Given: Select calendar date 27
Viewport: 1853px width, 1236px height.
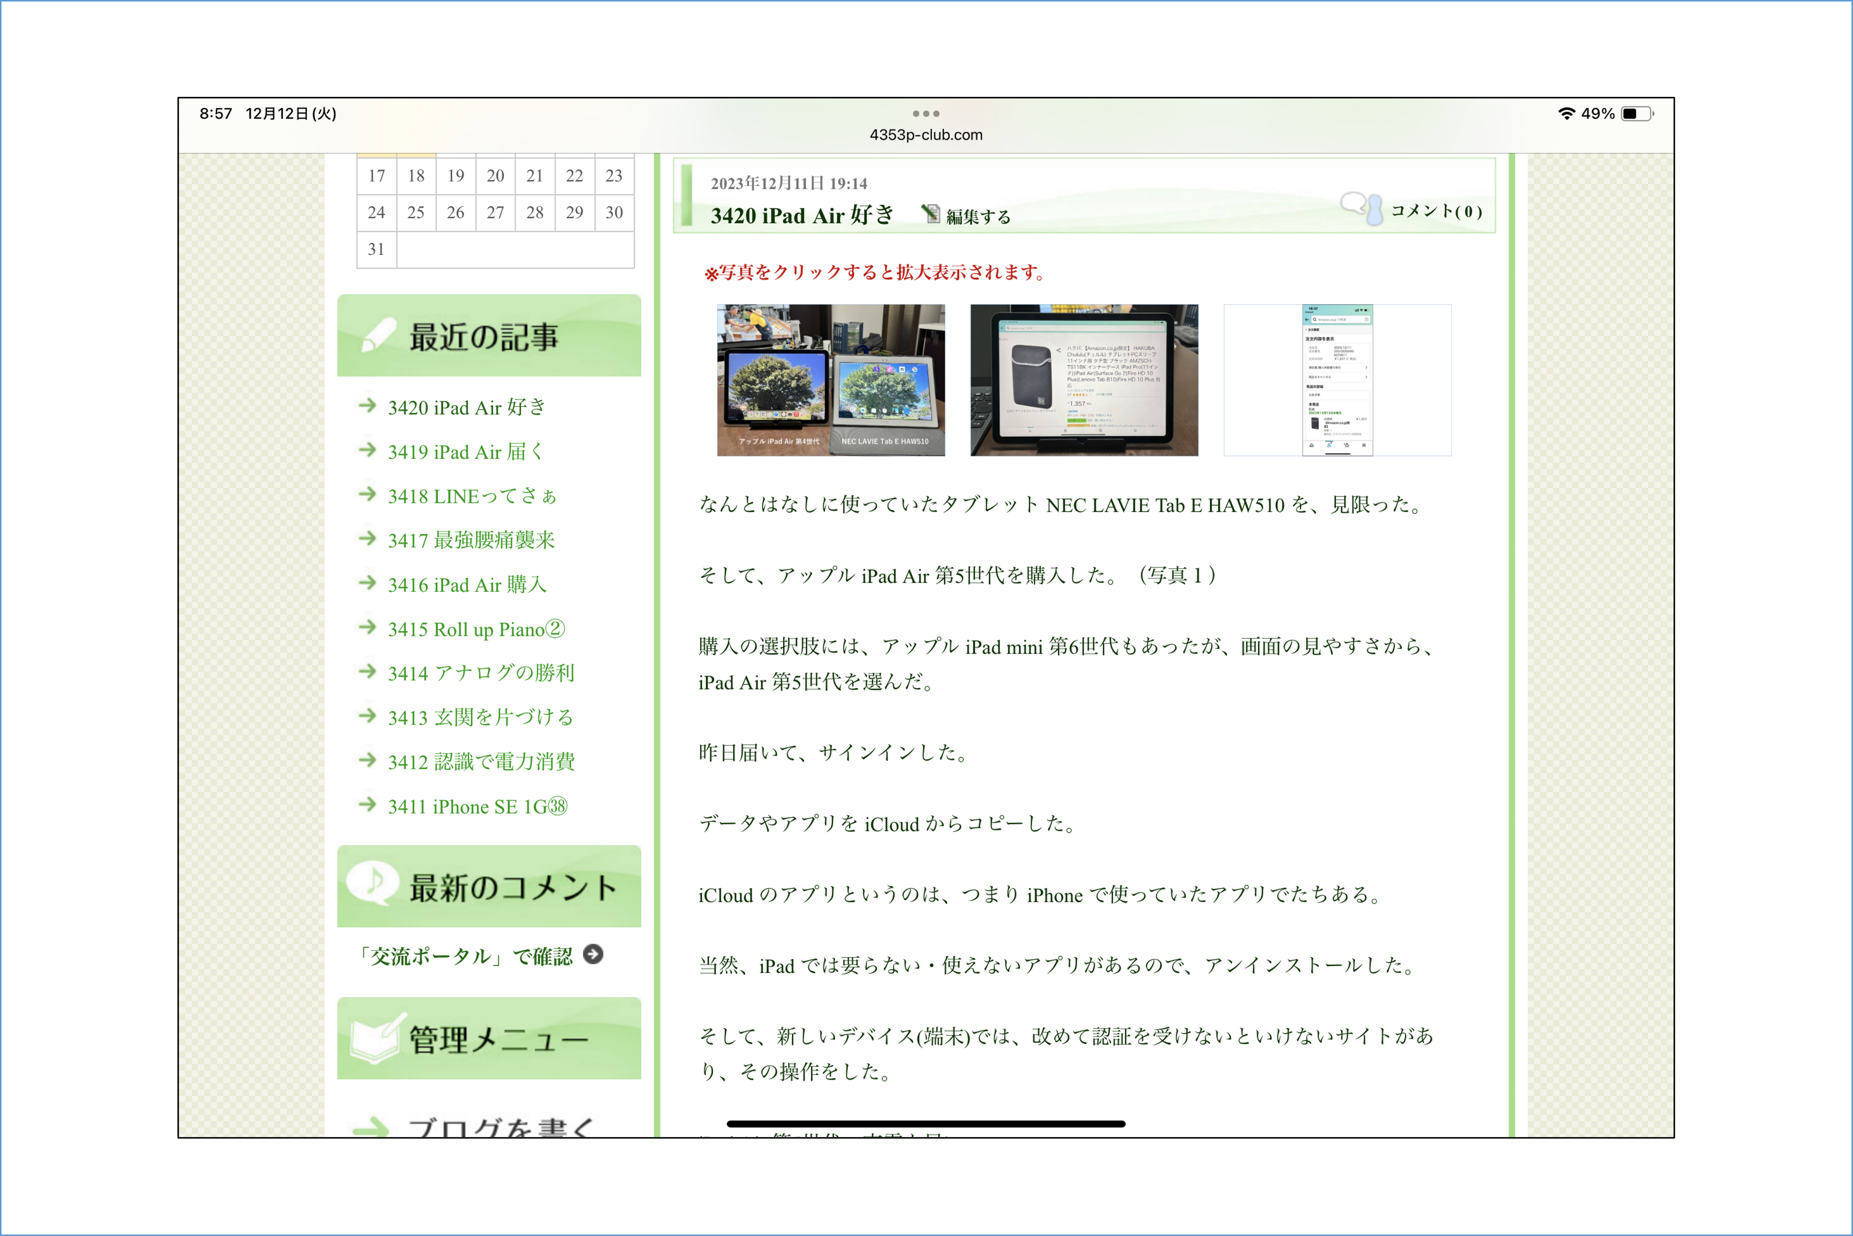Looking at the screenshot, I should (x=495, y=212).
